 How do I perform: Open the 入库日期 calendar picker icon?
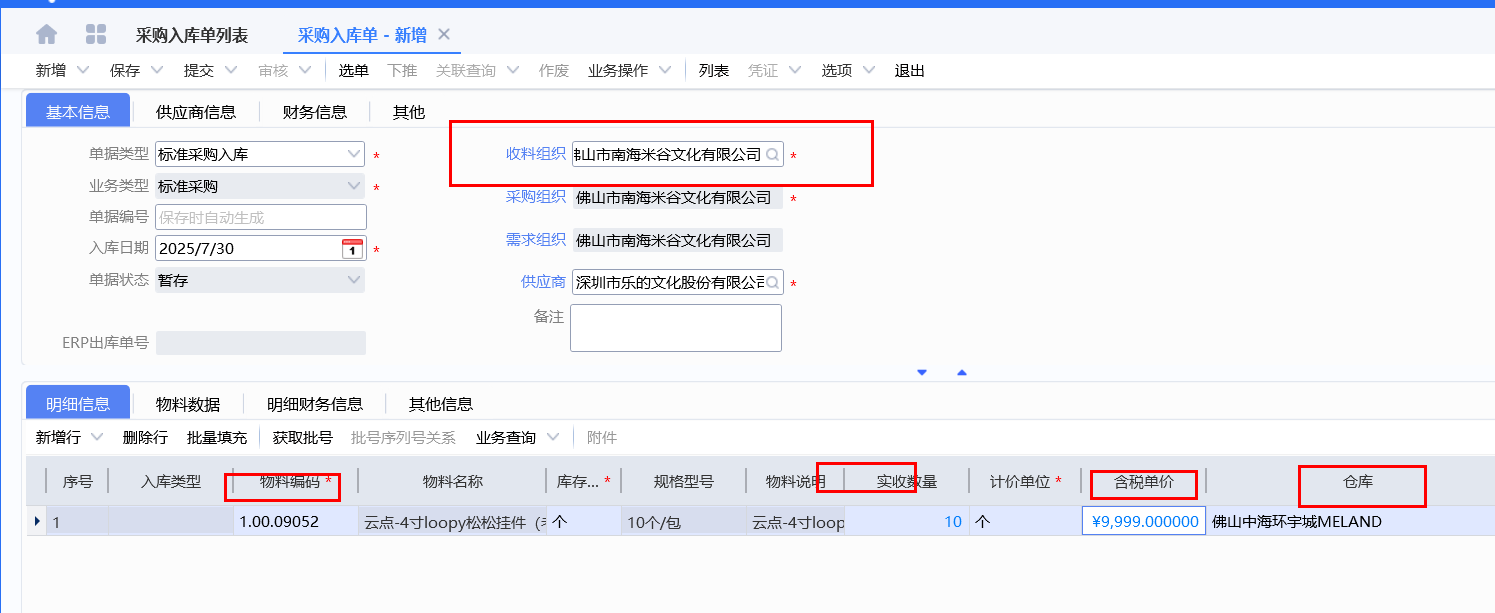[x=352, y=248]
